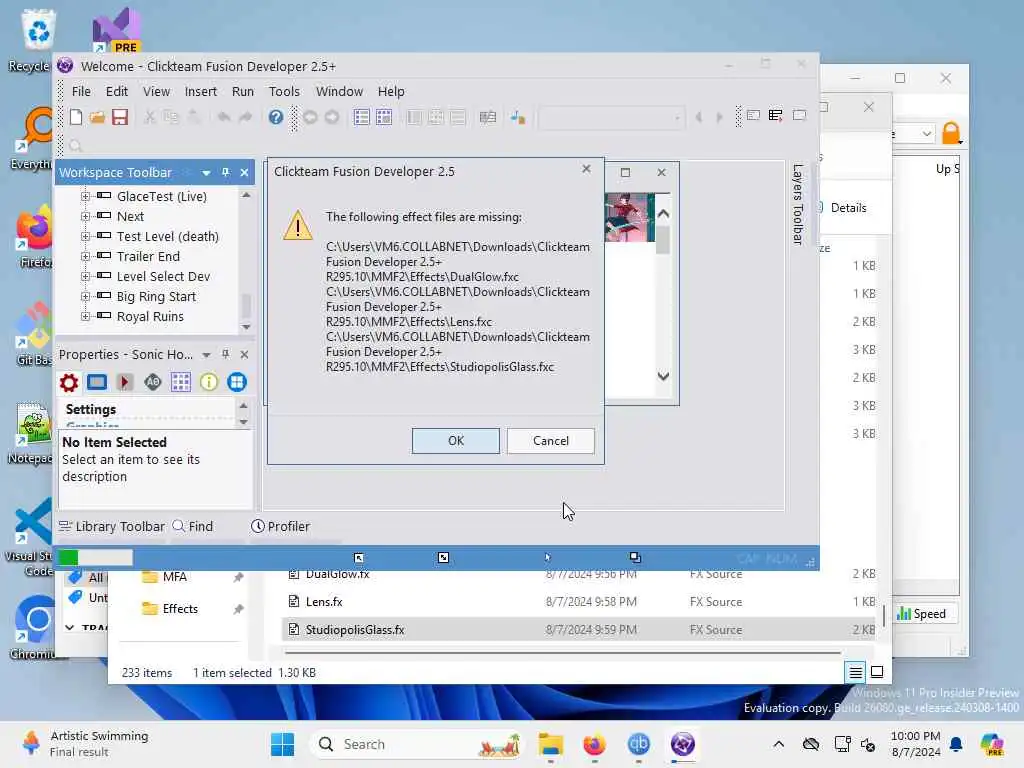The height and width of the screenshot is (768, 1024).
Task: Expand the Big Ring Start tree node
Action: pos(85,296)
